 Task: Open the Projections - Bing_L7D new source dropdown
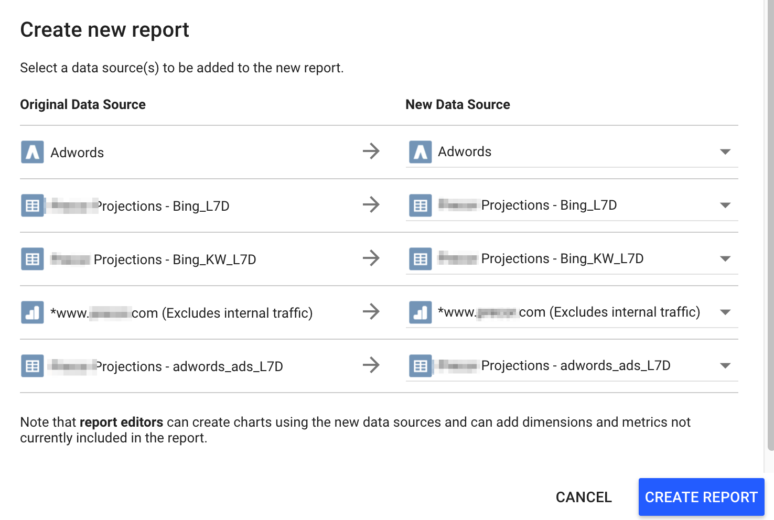[x=572, y=205]
